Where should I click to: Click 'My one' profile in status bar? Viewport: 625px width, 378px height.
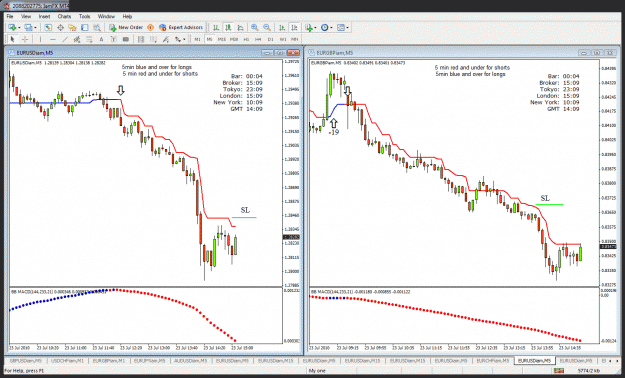tap(317, 371)
